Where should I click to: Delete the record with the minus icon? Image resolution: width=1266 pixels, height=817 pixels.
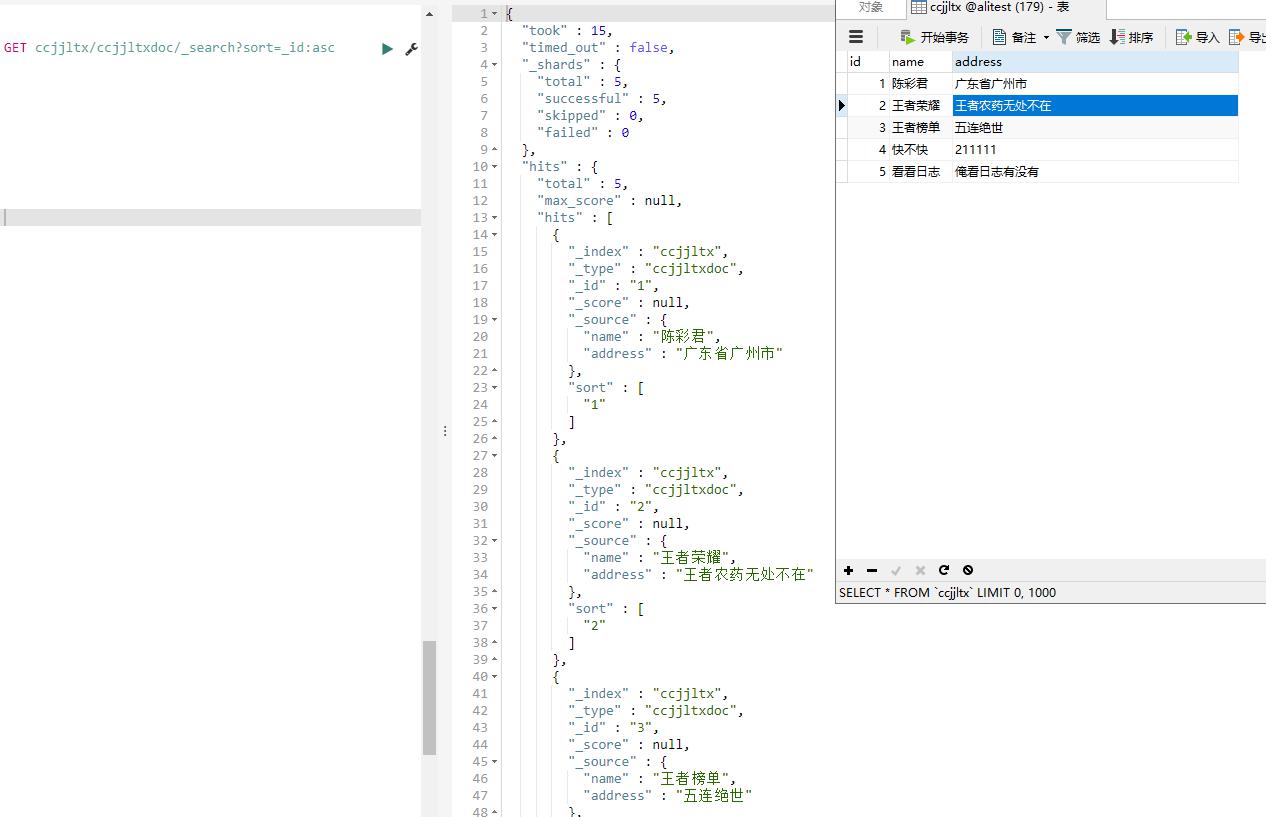pos(872,570)
